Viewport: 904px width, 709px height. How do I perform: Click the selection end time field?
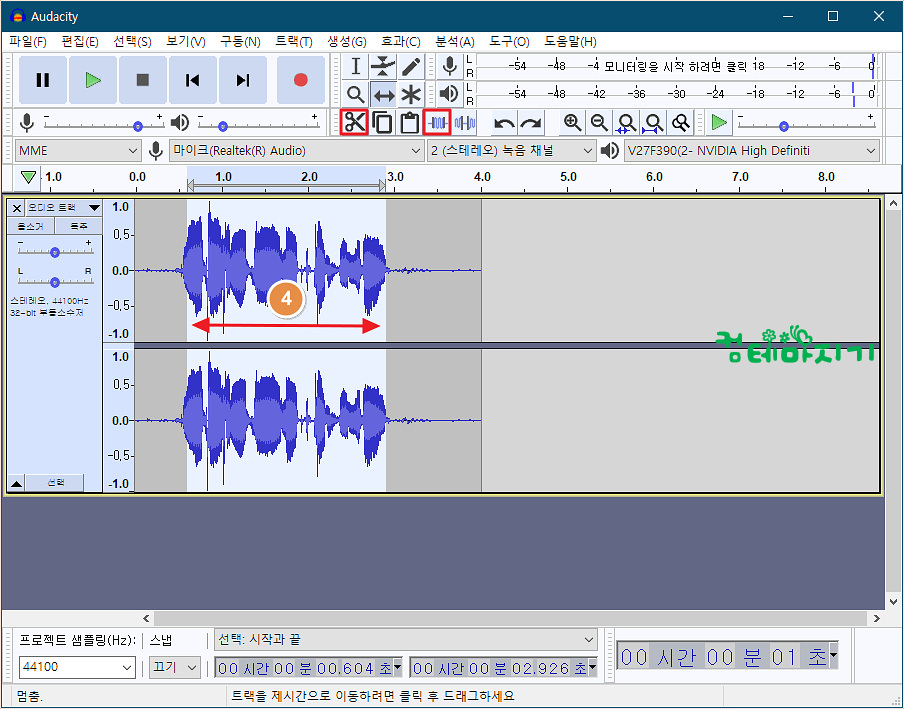click(503, 668)
